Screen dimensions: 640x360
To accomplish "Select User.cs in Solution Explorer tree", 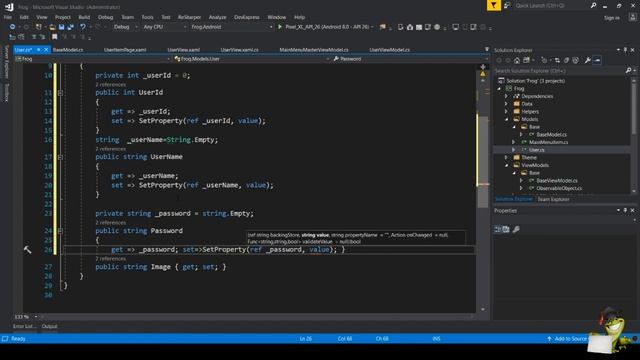I will pyautogui.click(x=536, y=150).
